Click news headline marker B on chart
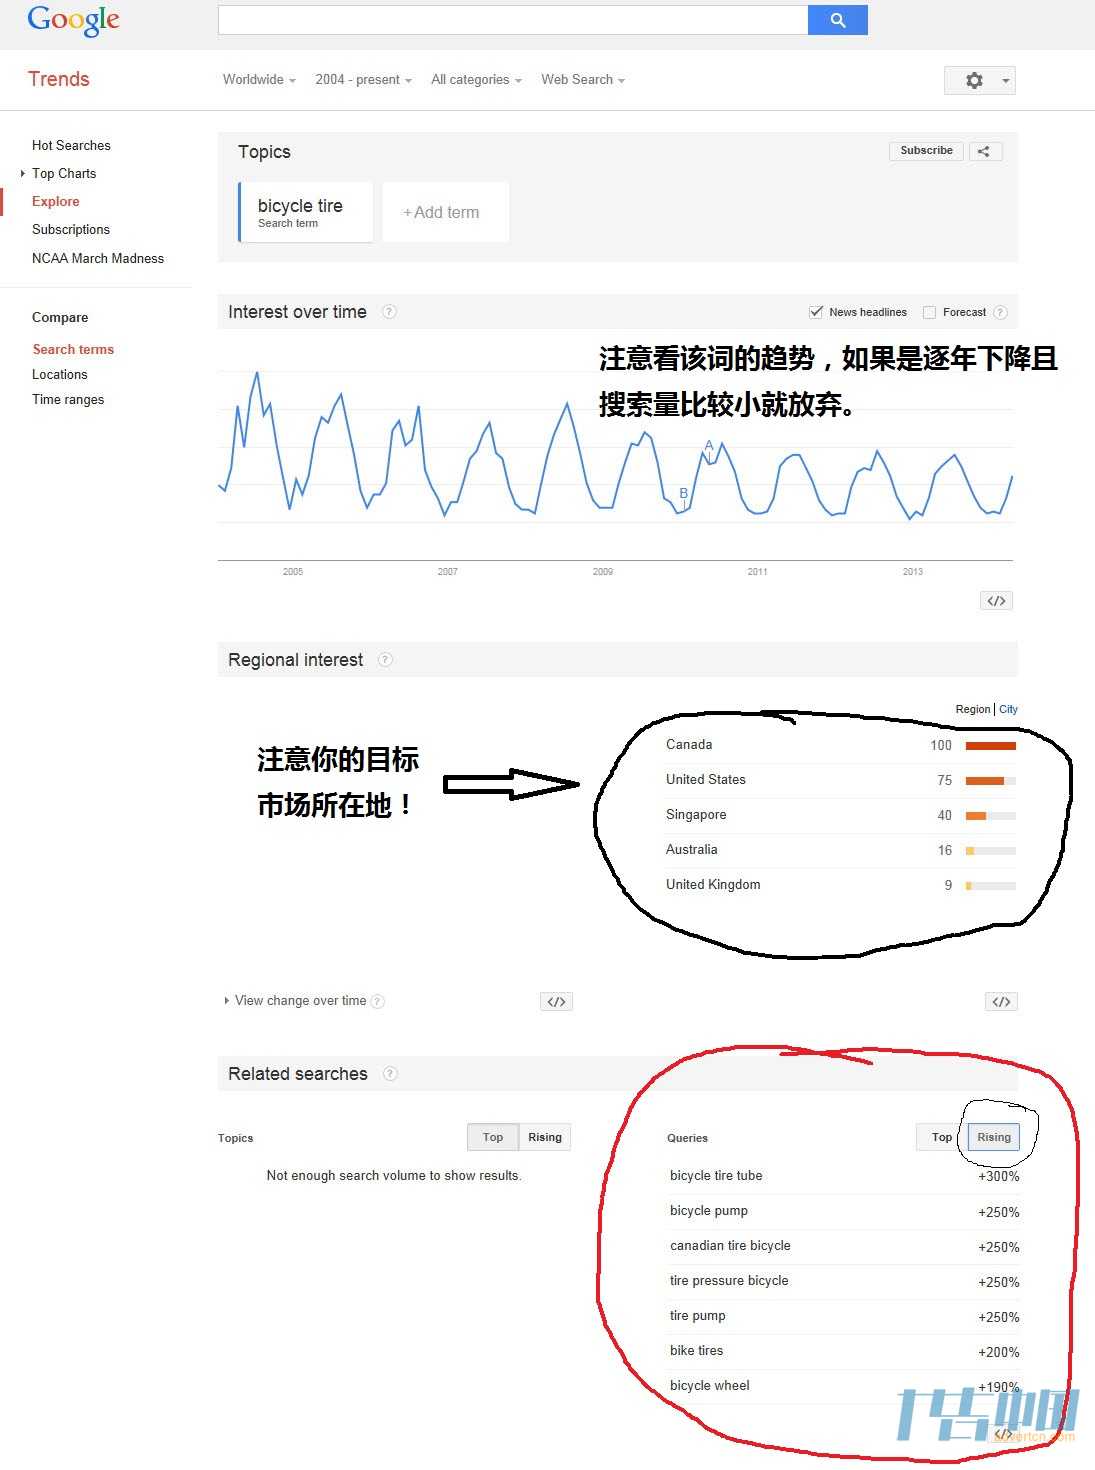Viewport: 1095px width, 1470px height. click(x=684, y=493)
